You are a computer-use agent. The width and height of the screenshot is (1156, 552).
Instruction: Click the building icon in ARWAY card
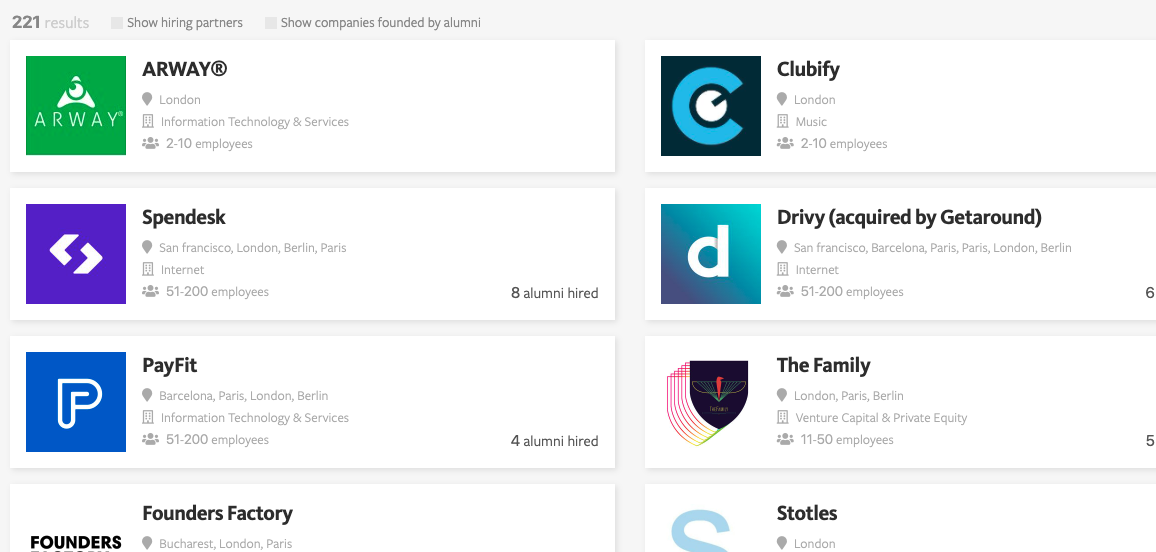click(147, 121)
